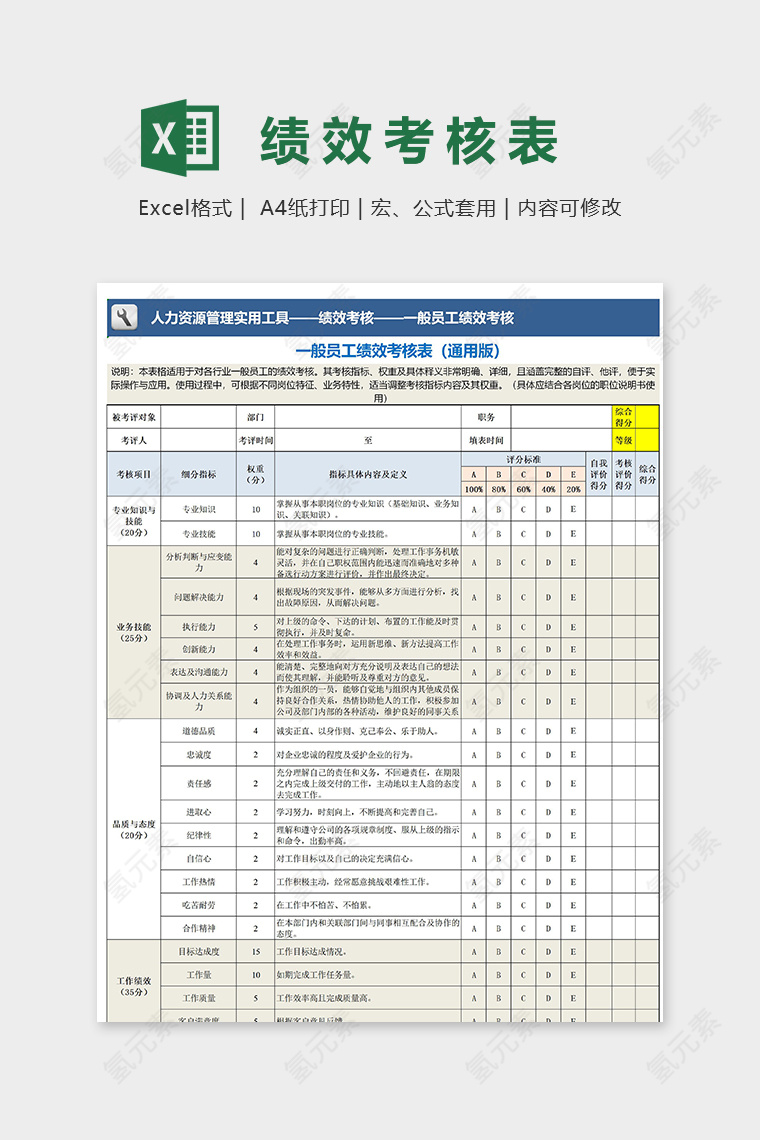Choose grade B in the 工作热情 row
Image resolution: width=760 pixels, height=1140 pixels.
pos(498,882)
